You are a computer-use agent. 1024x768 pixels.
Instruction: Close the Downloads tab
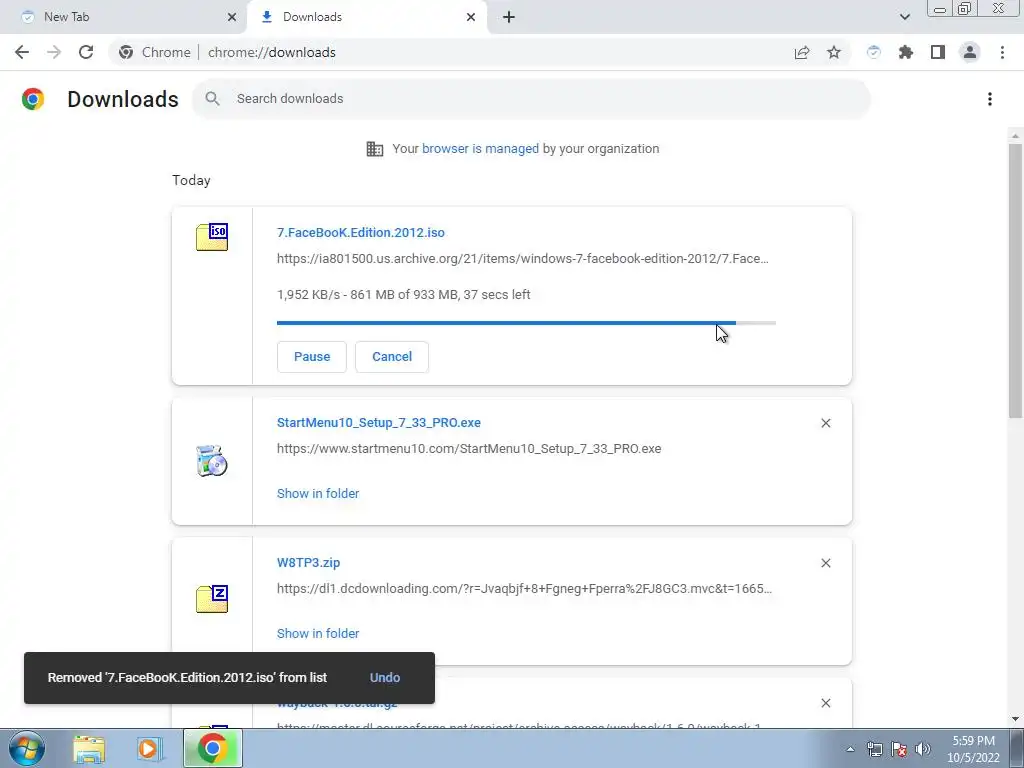pos(471,17)
